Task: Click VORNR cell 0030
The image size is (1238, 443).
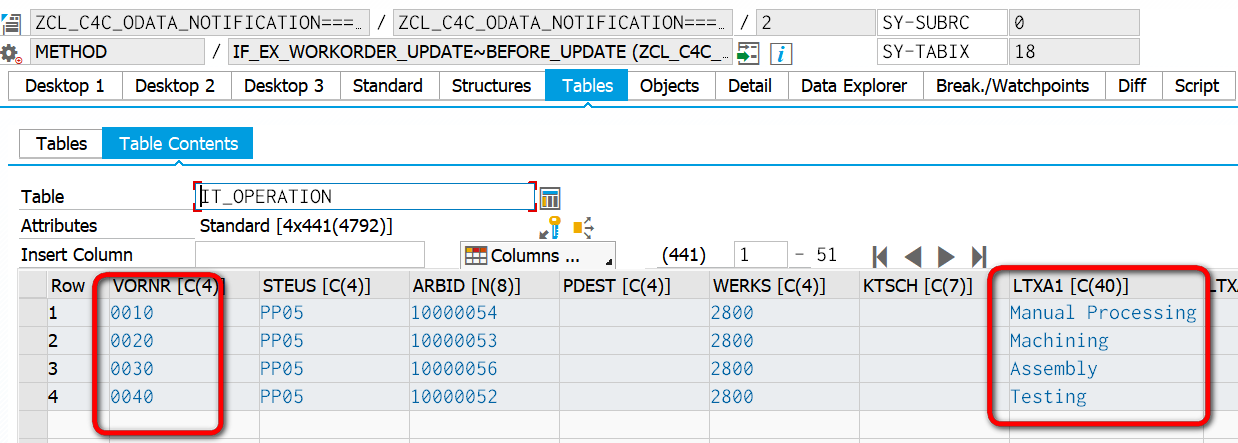Action: tap(184, 369)
